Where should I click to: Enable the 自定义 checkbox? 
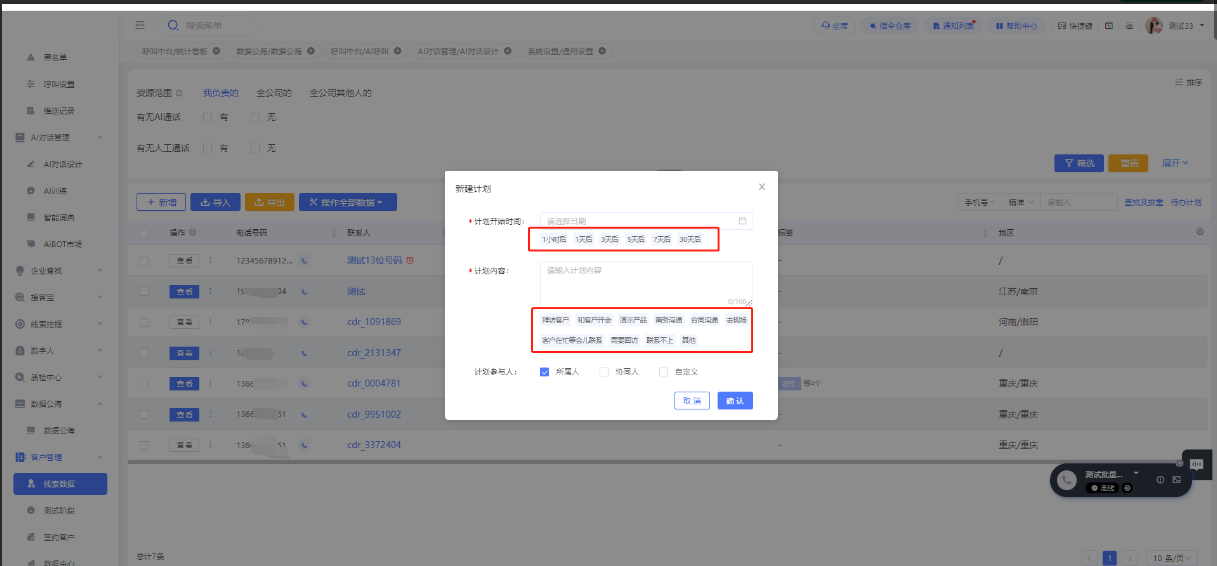tap(663, 372)
